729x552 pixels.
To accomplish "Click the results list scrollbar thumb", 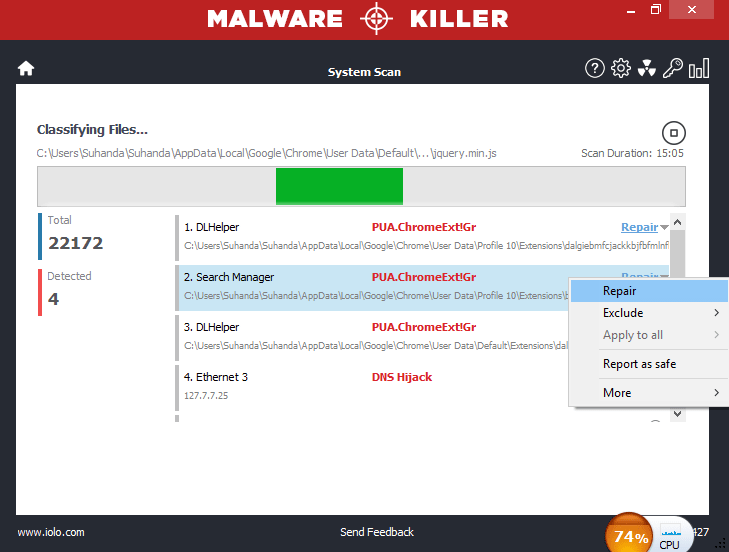I will click(x=677, y=254).
